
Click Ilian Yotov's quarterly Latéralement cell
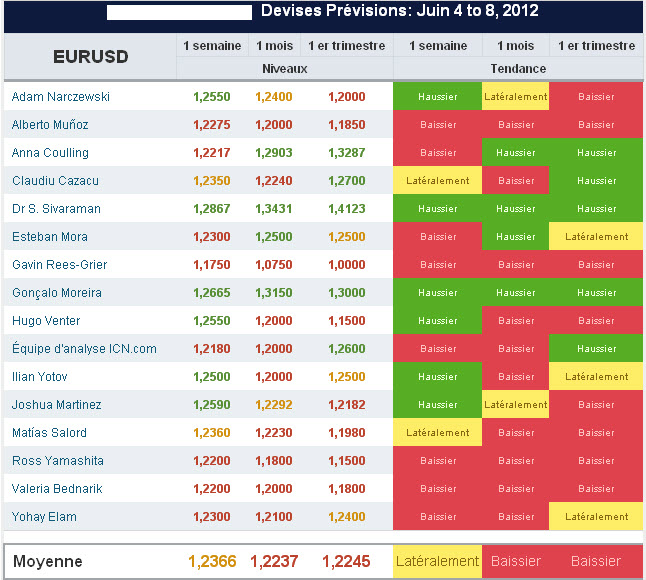pyautogui.click(x=596, y=377)
